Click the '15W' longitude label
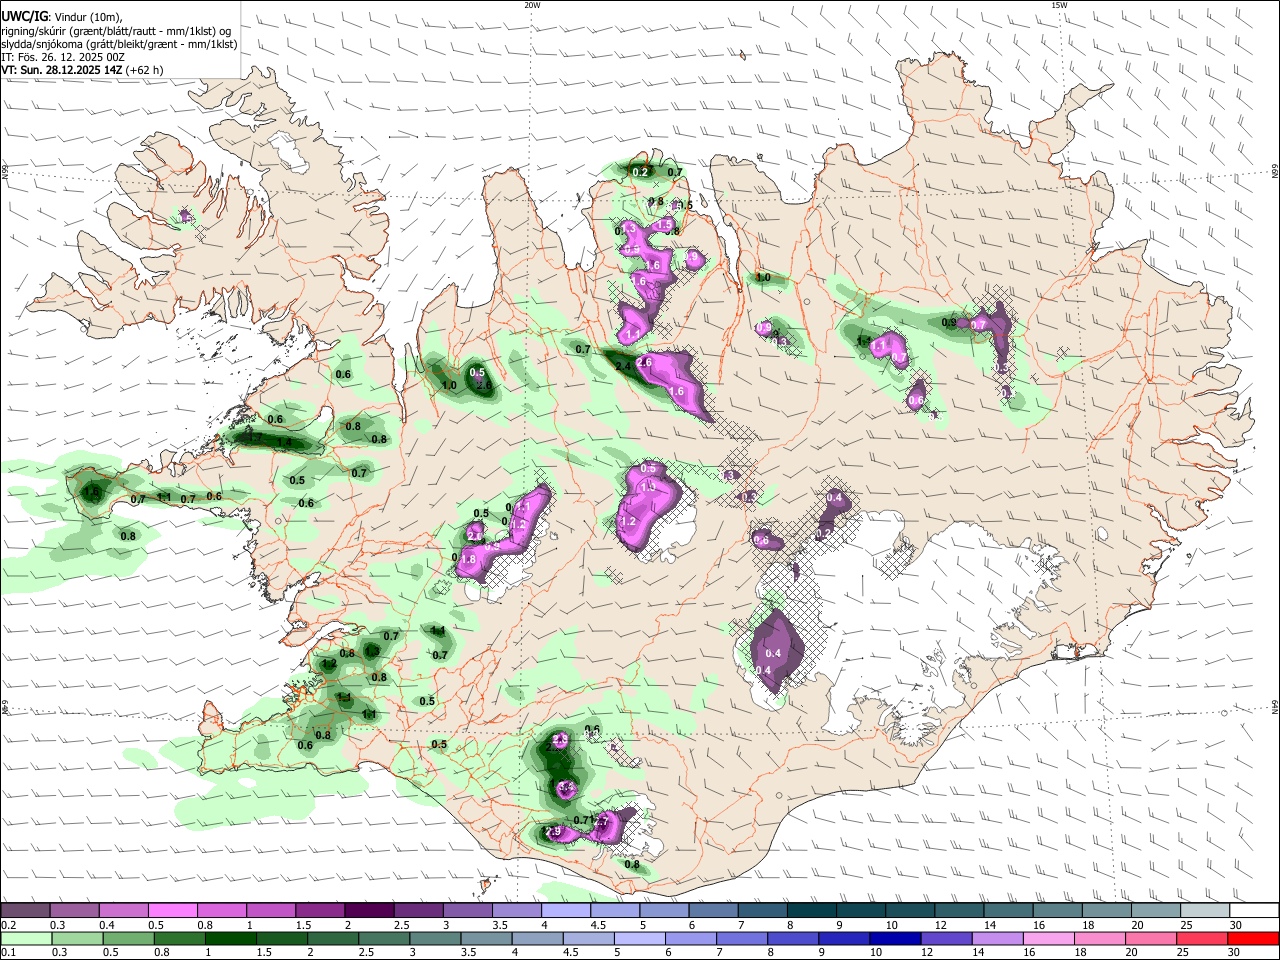The height and width of the screenshot is (960, 1280). (x=1059, y=5)
